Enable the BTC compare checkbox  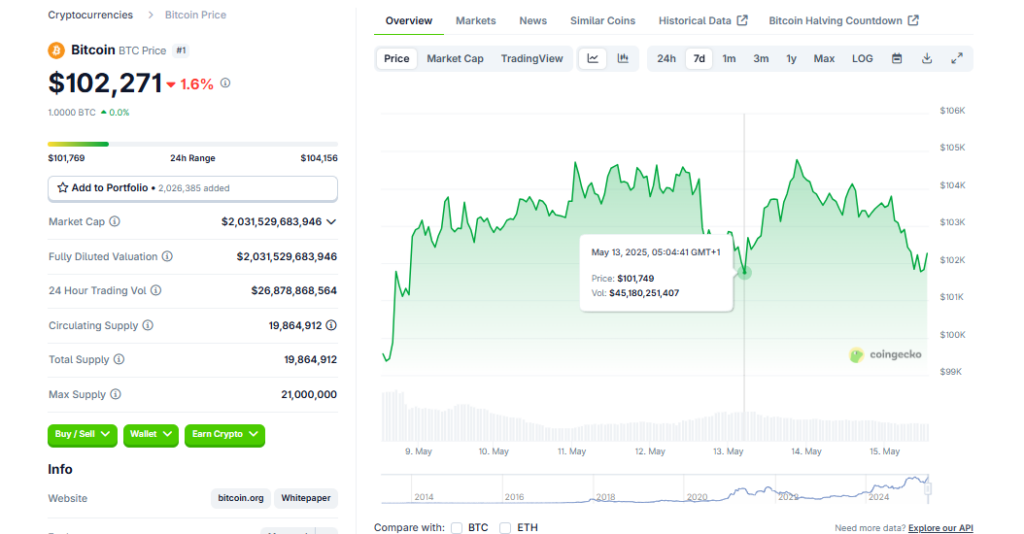click(x=456, y=527)
